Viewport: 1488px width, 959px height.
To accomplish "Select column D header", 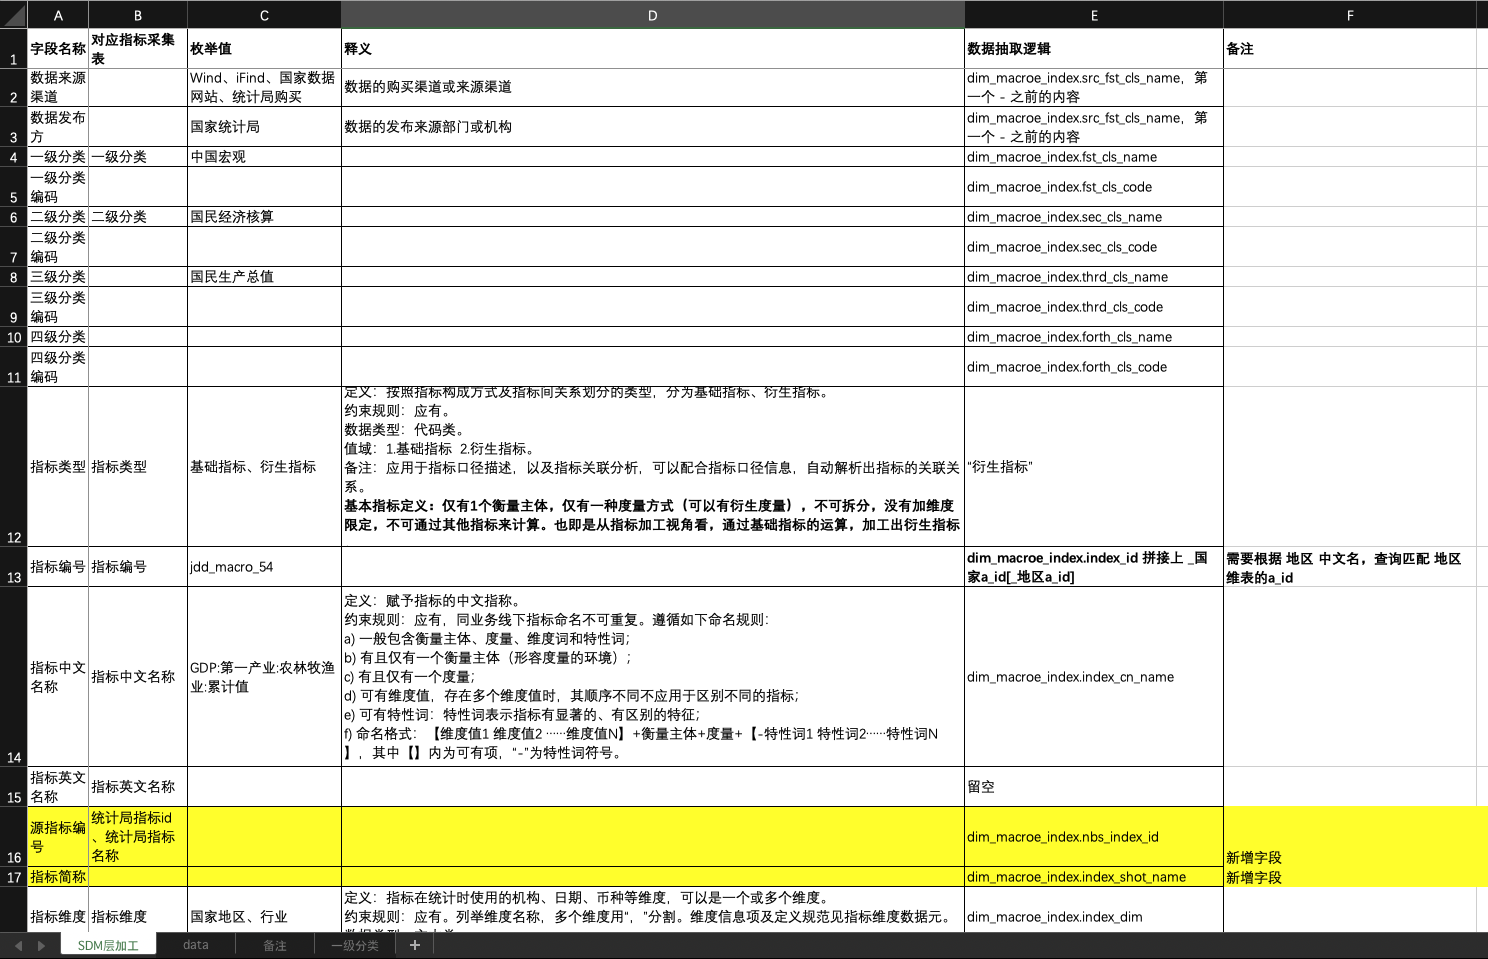I will [653, 15].
